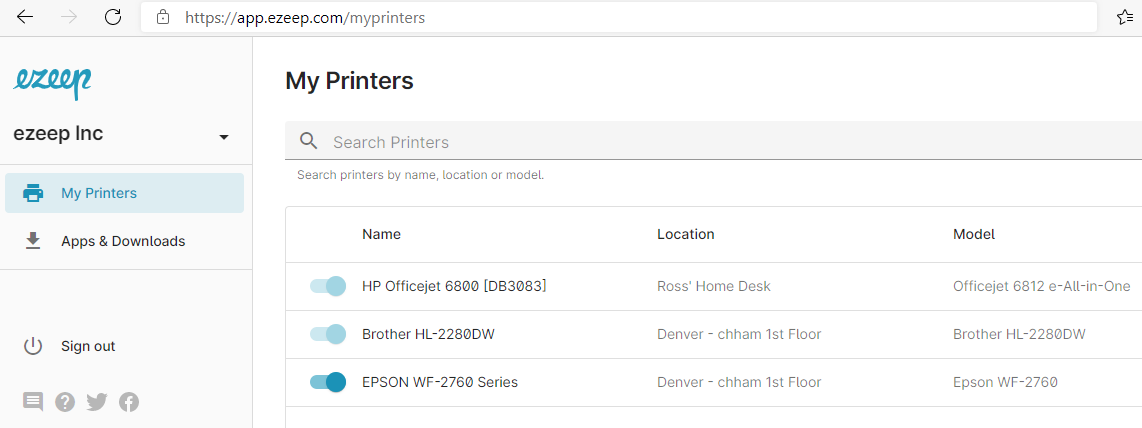Toggle the Brother HL-2280DW printer switch
The width and height of the screenshot is (1142, 428).
click(327, 334)
